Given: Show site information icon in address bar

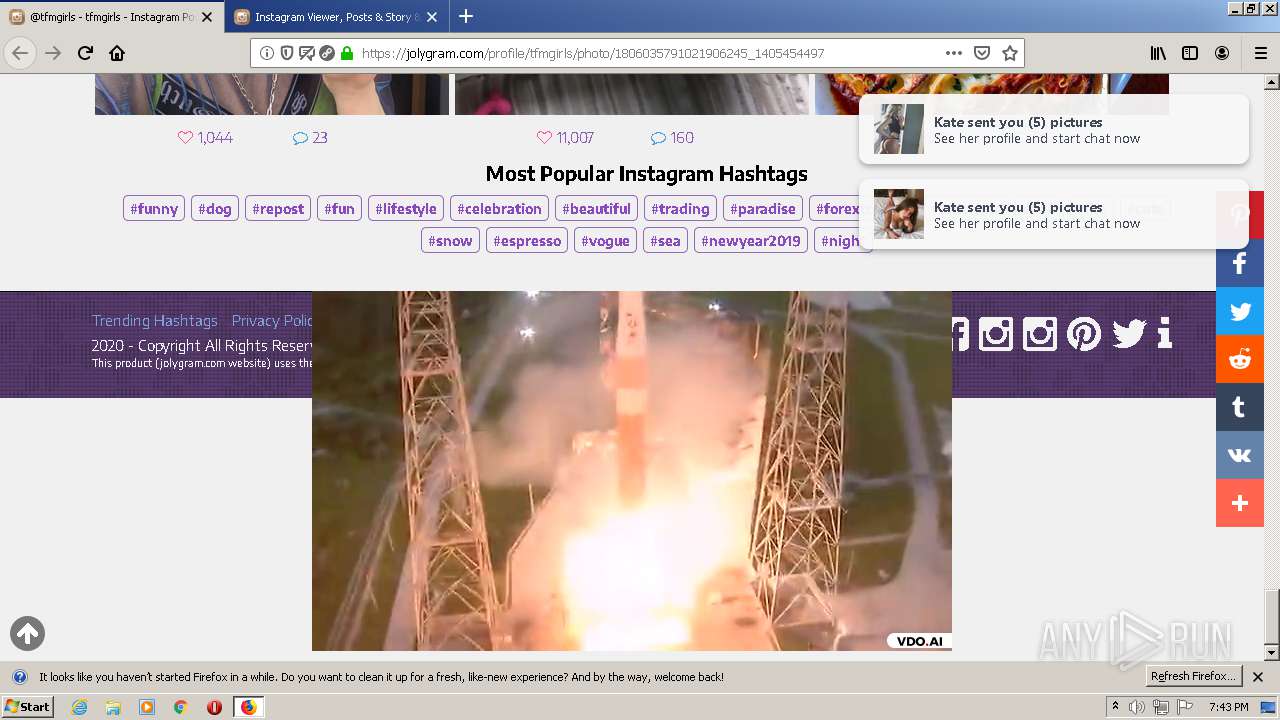Looking at the screenshot, I should pos(267,53).
